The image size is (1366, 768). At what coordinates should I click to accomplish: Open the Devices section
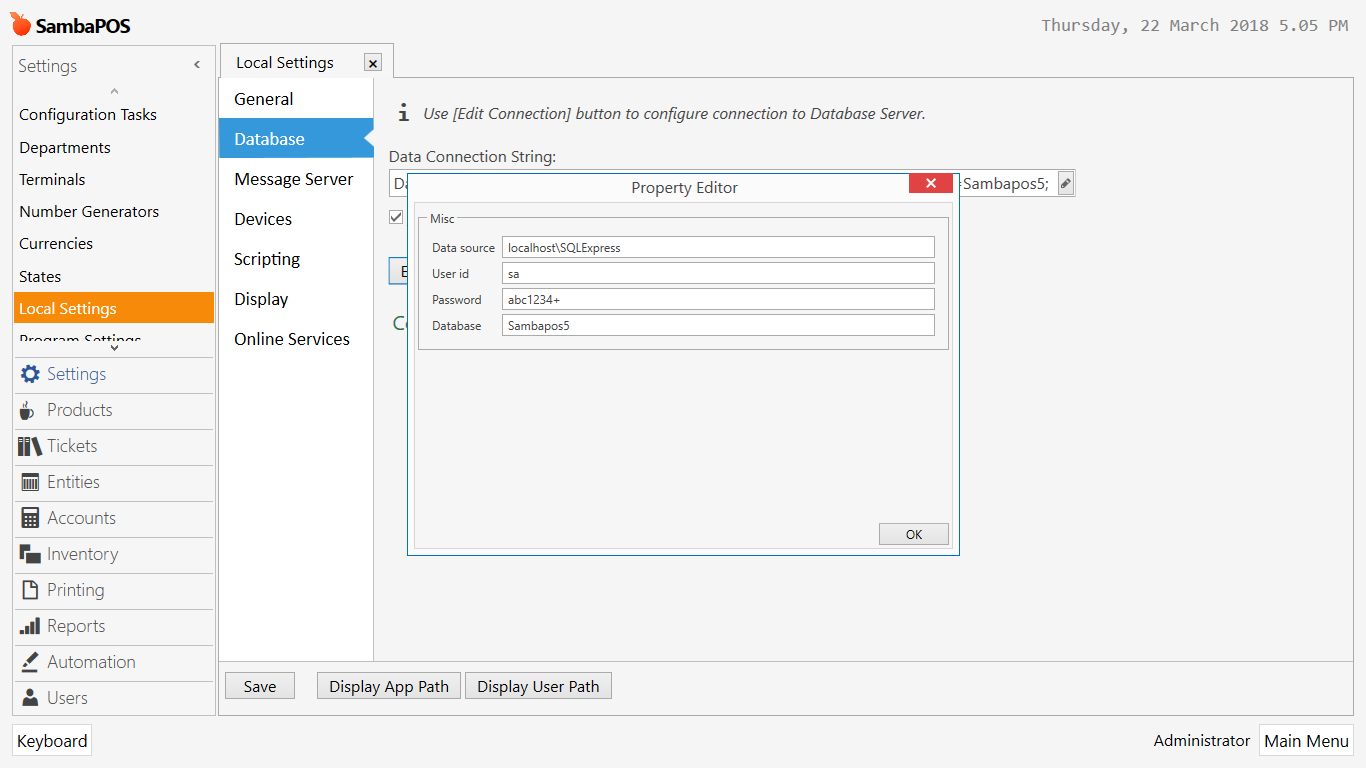point(296,219)
